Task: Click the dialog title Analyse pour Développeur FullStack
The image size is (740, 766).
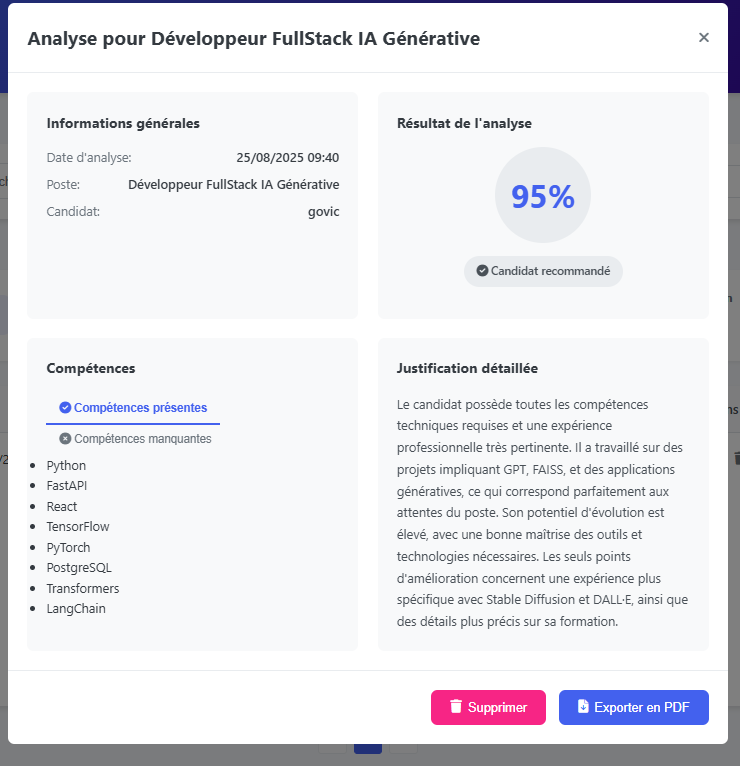Action: (253, 39)
